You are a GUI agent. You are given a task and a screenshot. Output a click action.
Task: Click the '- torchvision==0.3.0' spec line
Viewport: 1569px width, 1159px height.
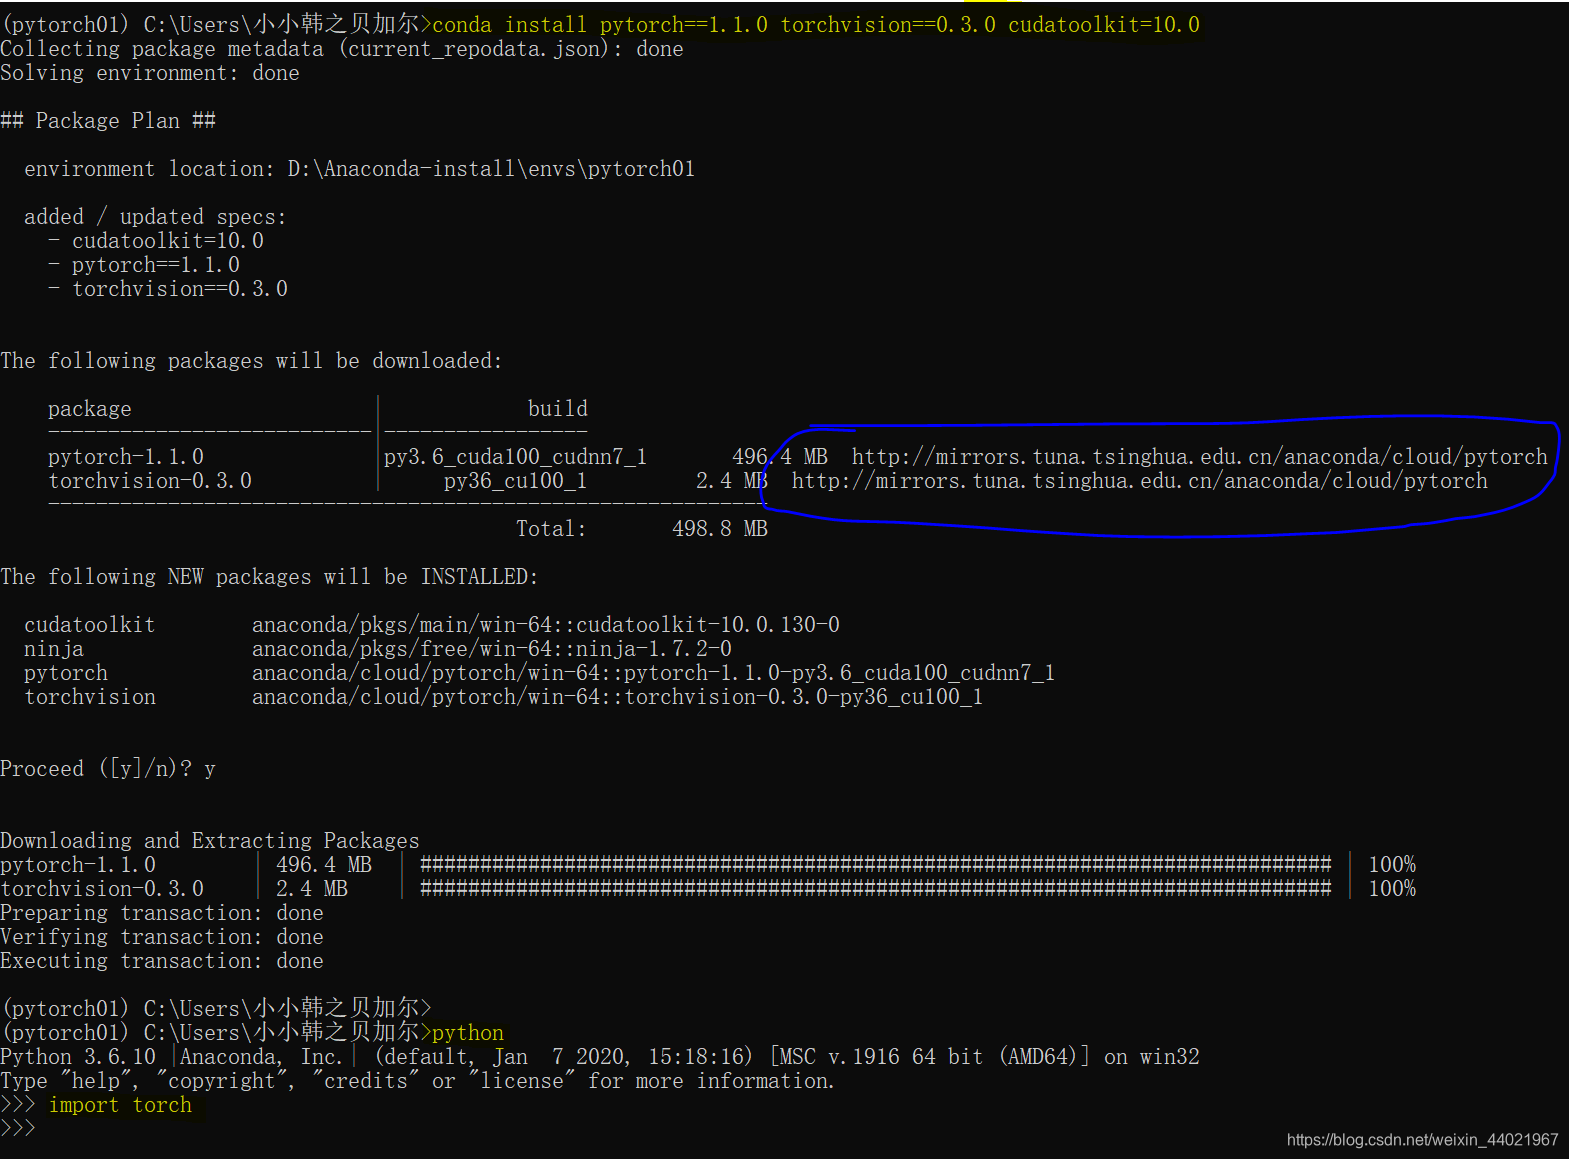168,288
